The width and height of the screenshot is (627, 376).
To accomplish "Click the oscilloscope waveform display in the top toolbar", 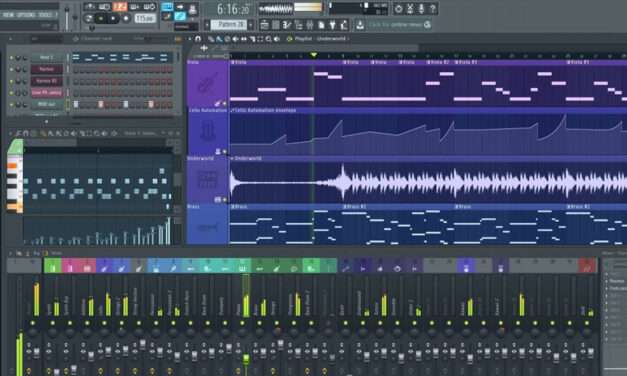I will (276, 8).
